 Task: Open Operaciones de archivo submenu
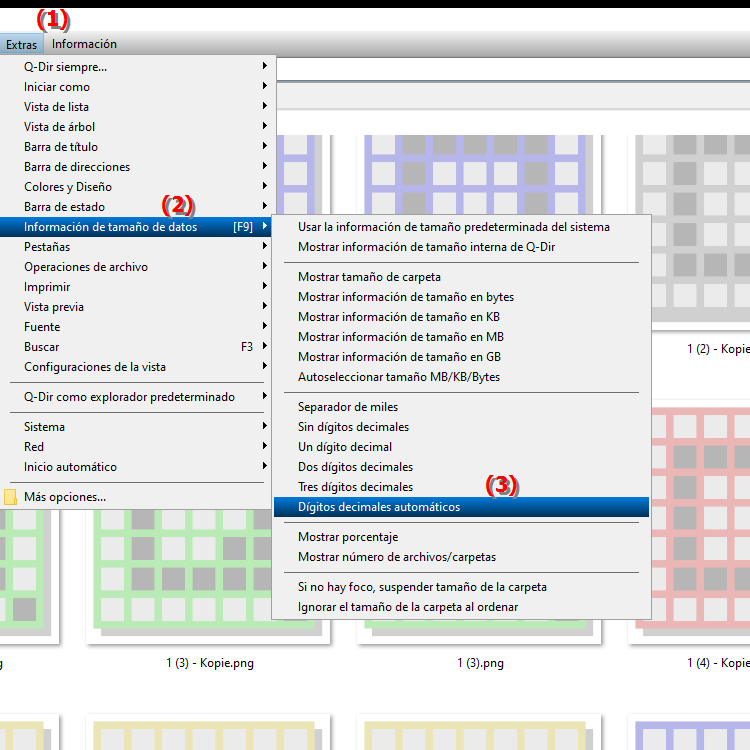tap(137, 267)
